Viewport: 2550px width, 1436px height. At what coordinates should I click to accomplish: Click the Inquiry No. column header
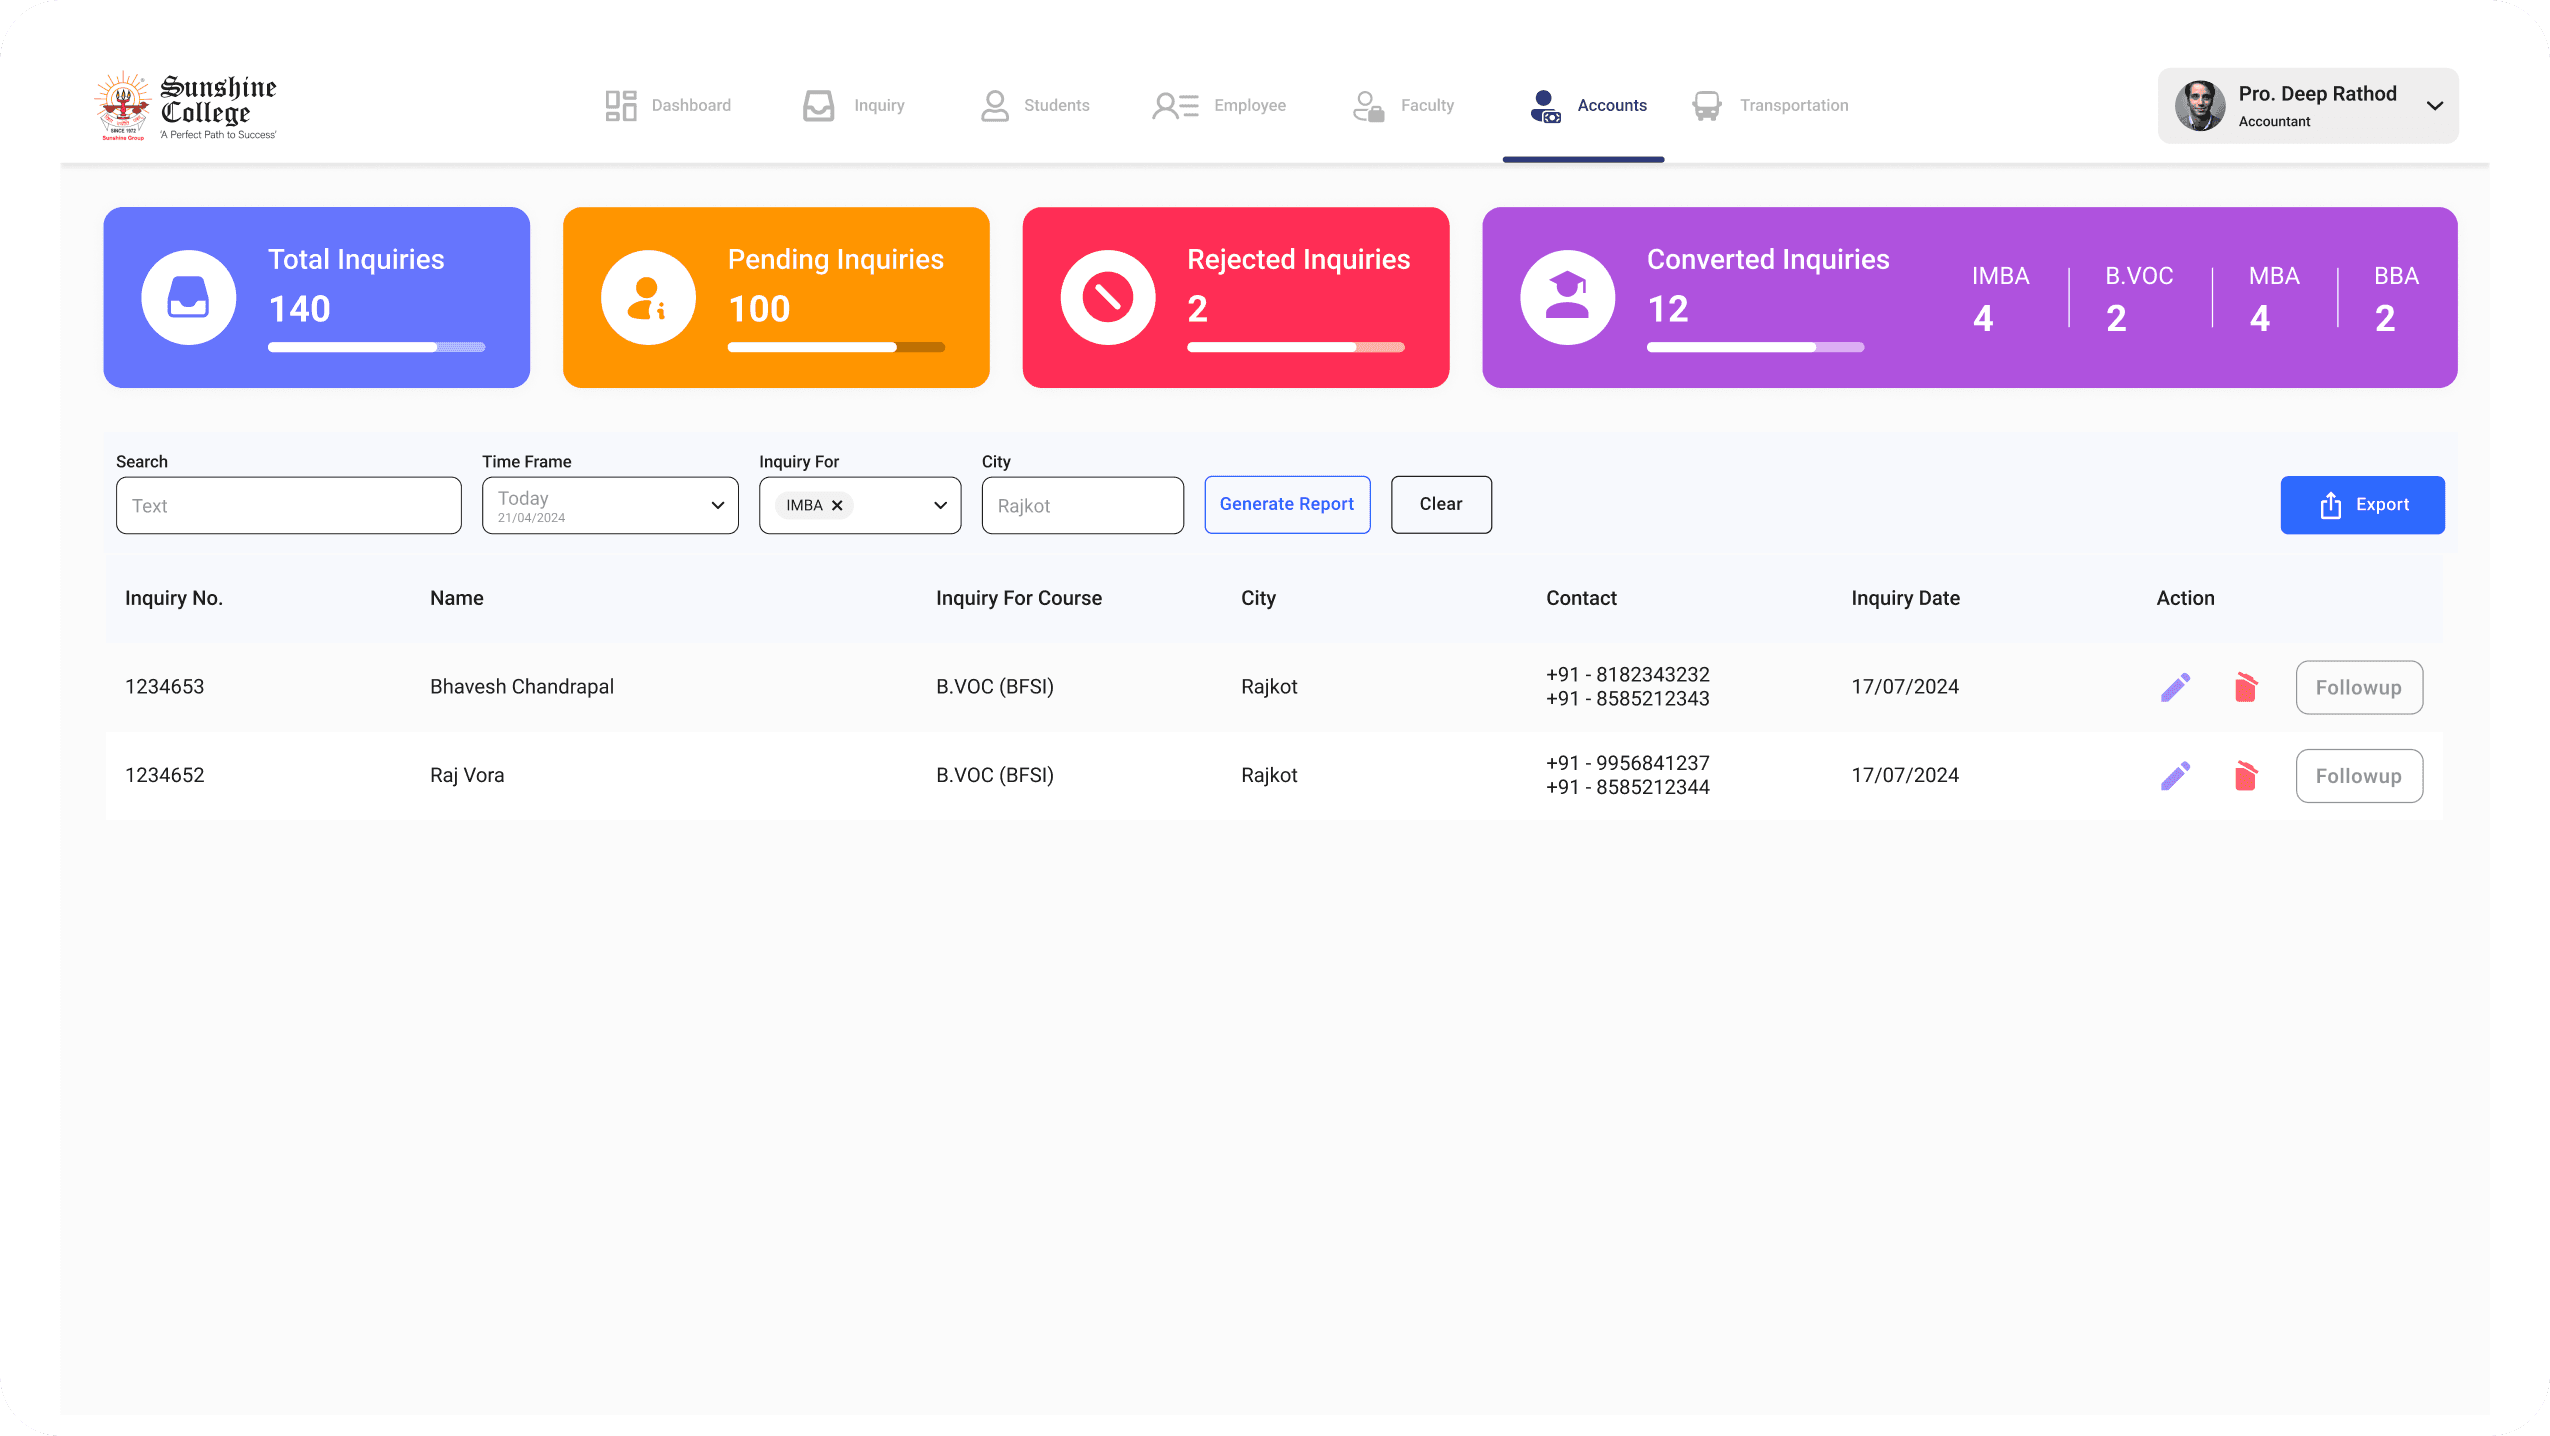(174, 598)
